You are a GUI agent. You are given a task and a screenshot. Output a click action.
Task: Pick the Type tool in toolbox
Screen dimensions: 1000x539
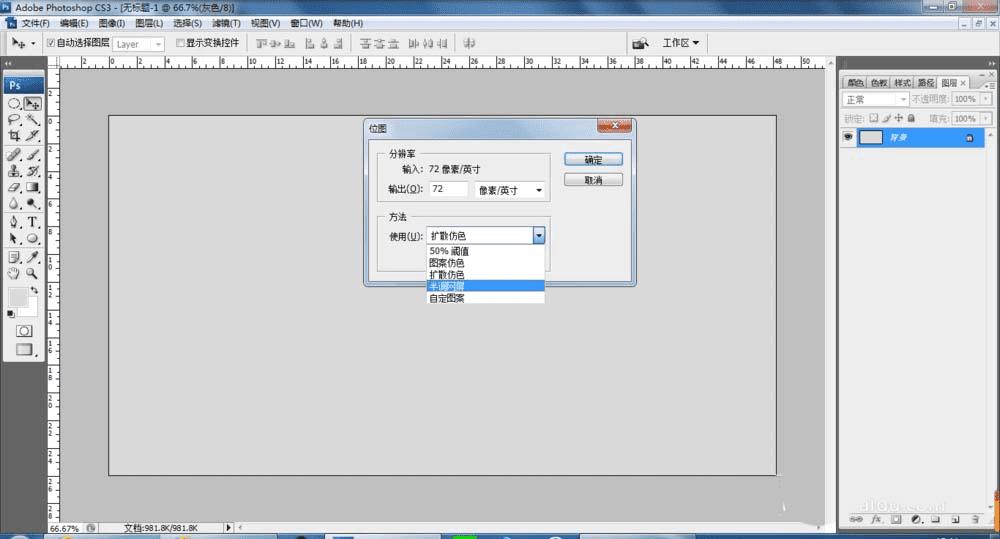(x=33, y=221)
